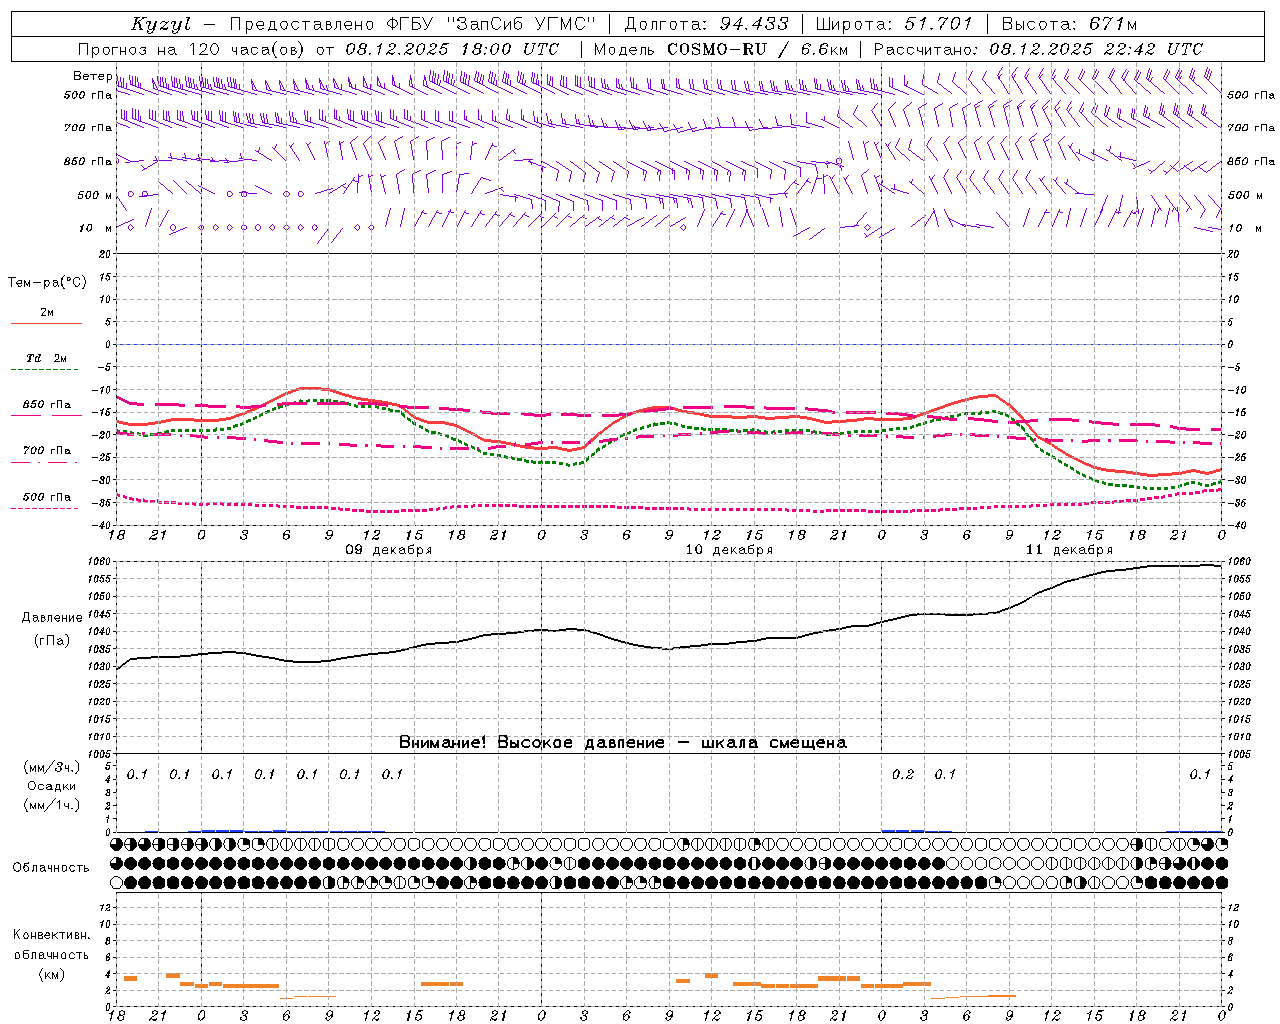Click the "10 декабря" date label
The image size is (1280, 1024).
729,550
